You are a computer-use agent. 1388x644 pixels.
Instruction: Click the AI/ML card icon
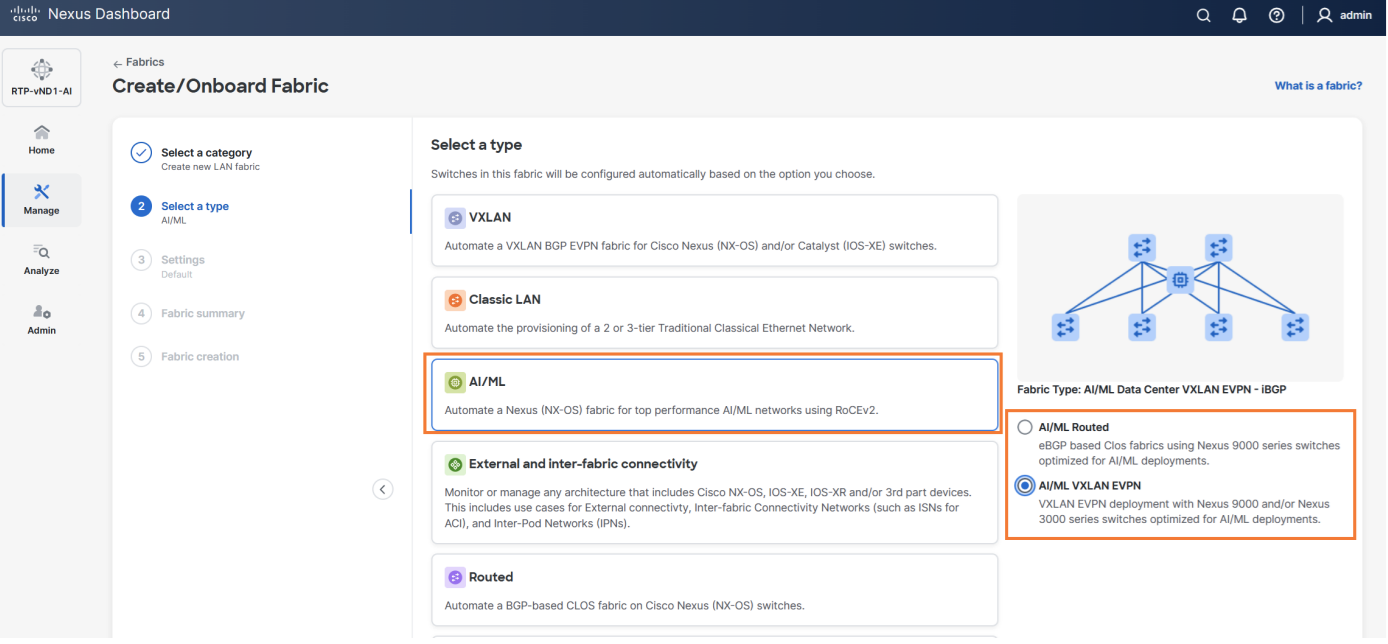point(455,382)
